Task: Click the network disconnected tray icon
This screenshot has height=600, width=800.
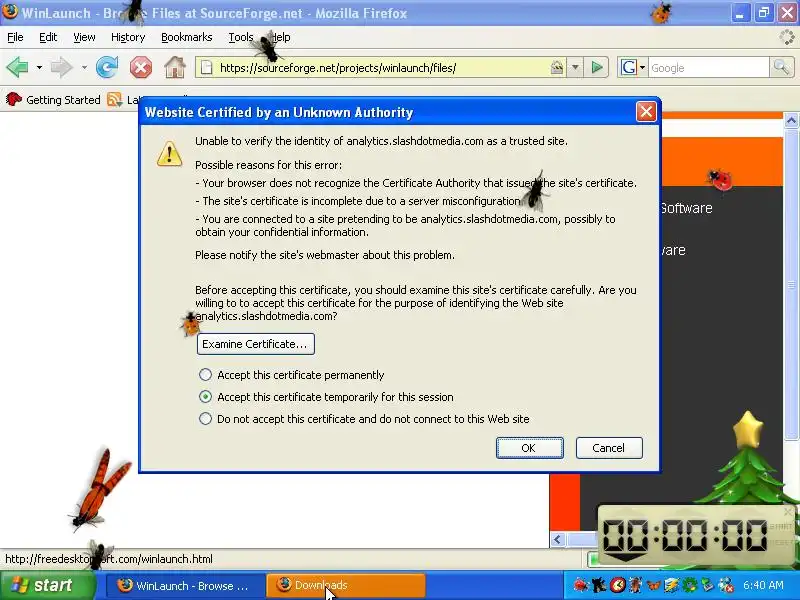Action: [726, 585]
